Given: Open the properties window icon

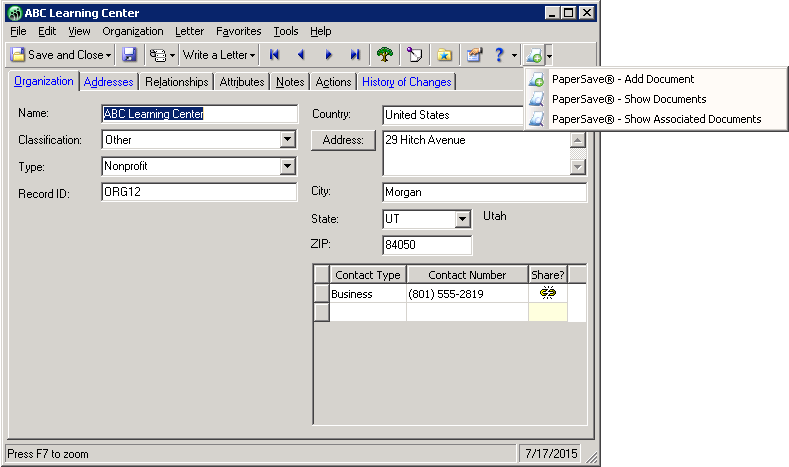Looking at the screenshot, I should click(474, 55).
